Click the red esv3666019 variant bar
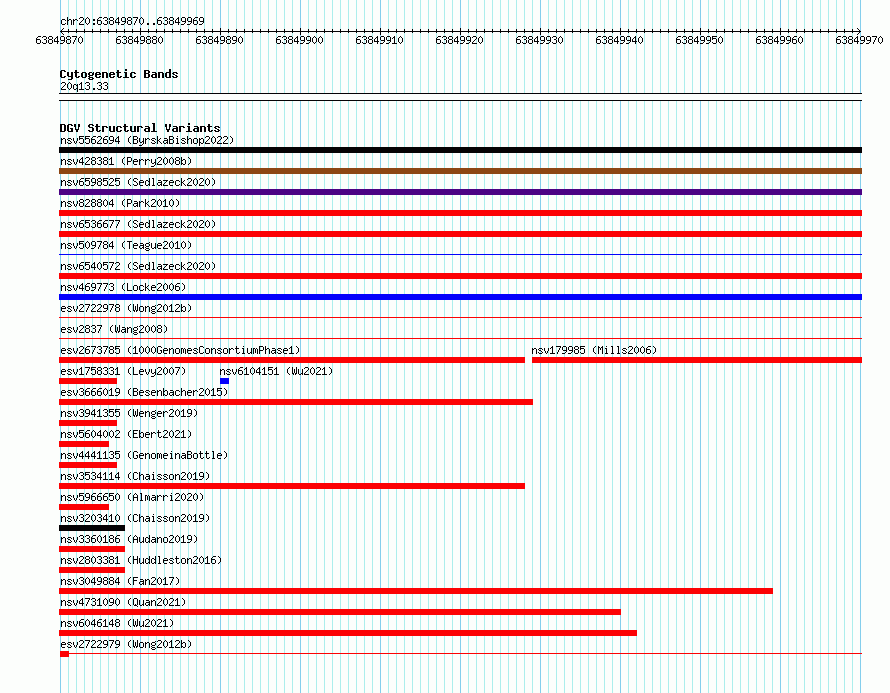The height and width of the screenshot is (693, 890). (x=296, y=402)
